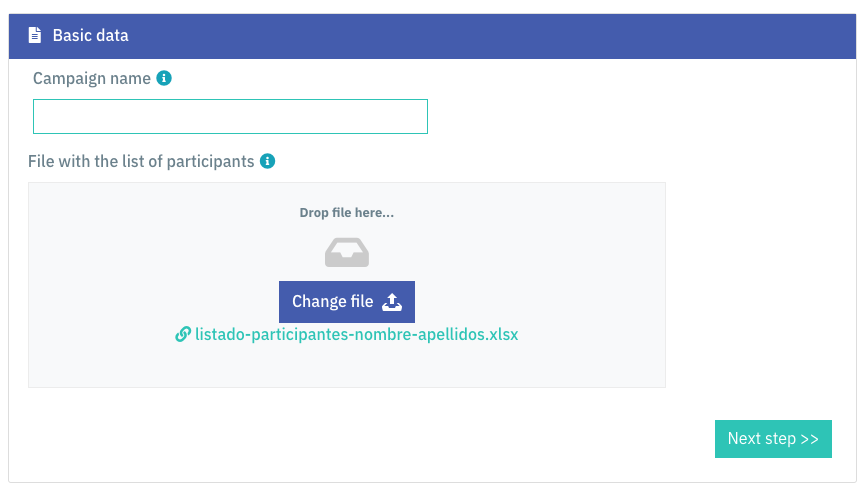Click the File with the list of participants label
Image resolution: width=868 pixels, height=491 pixels.
point(141,162)
